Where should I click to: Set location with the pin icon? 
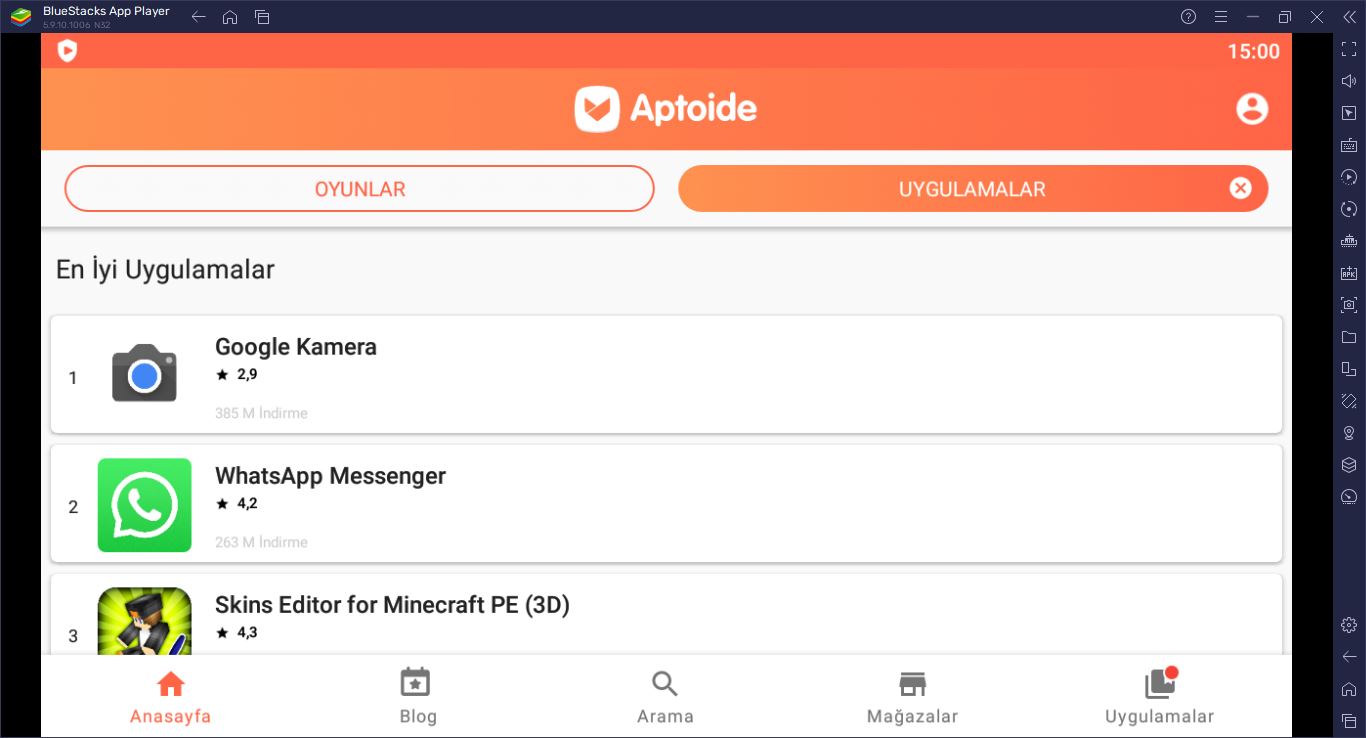1349,433
